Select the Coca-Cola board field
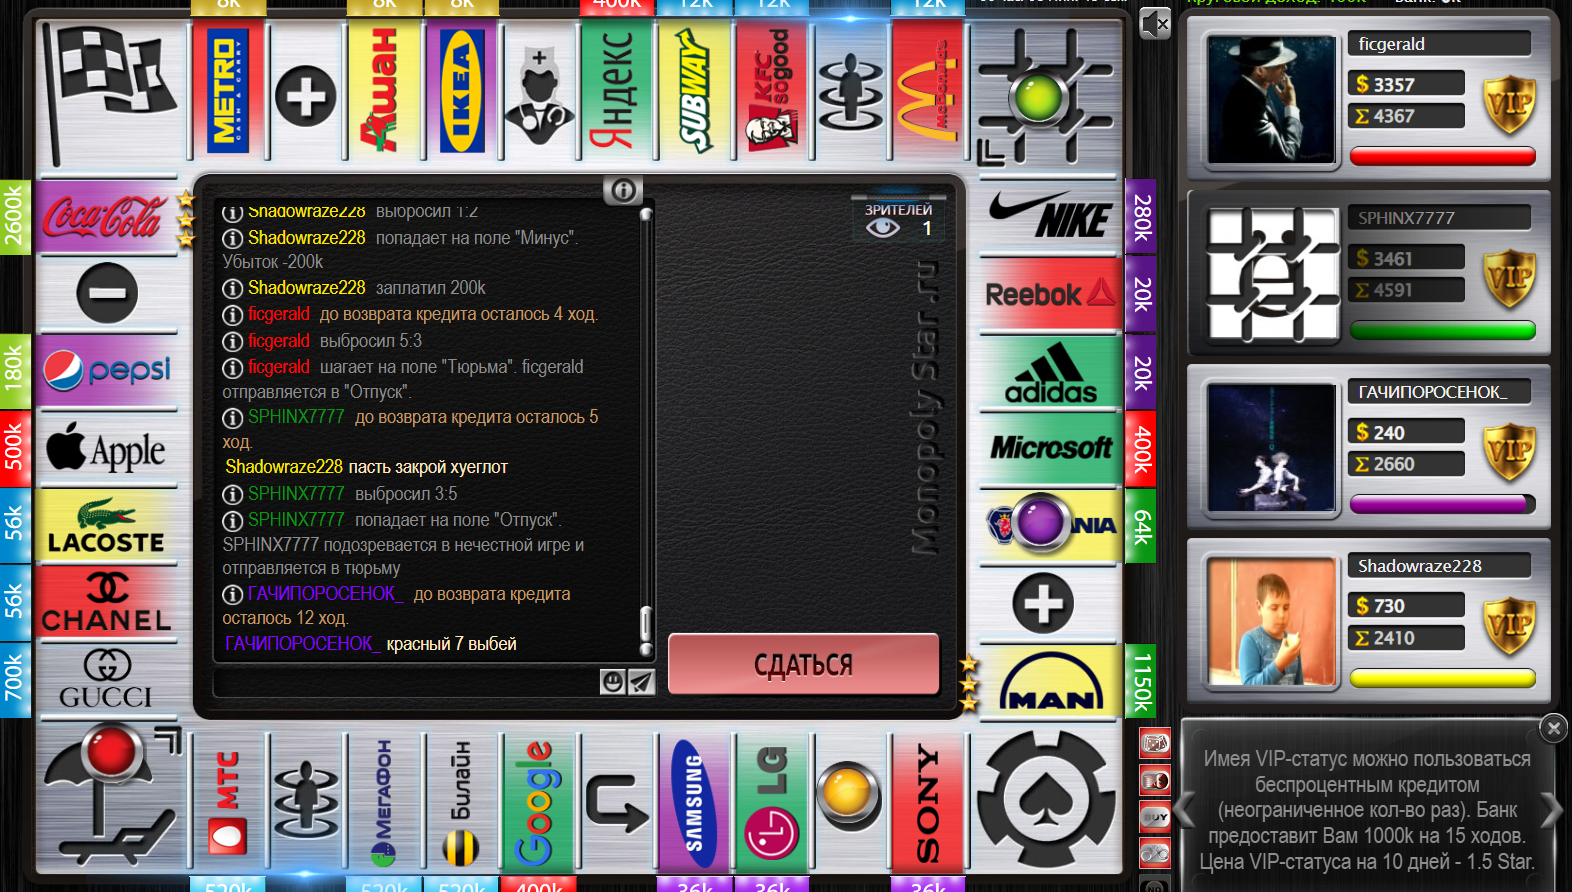Screen dimensions: 1572x892 (106, 217)
